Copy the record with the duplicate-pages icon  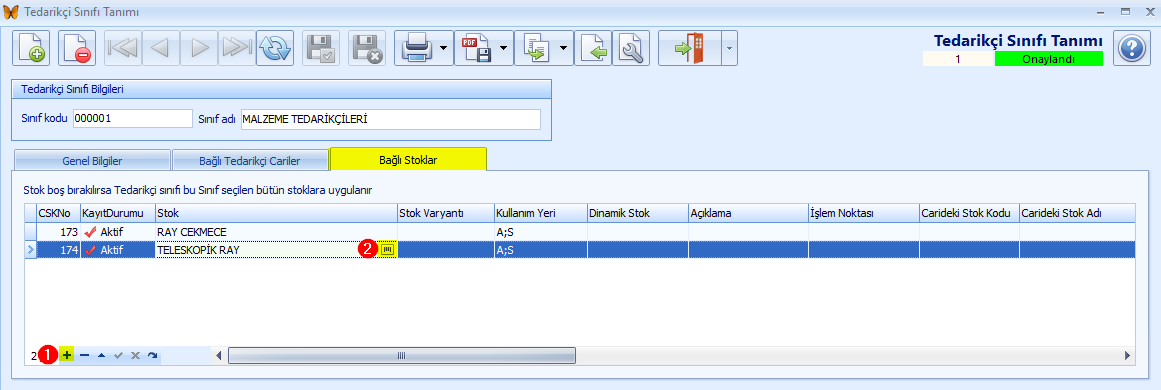tap(535, 49)
